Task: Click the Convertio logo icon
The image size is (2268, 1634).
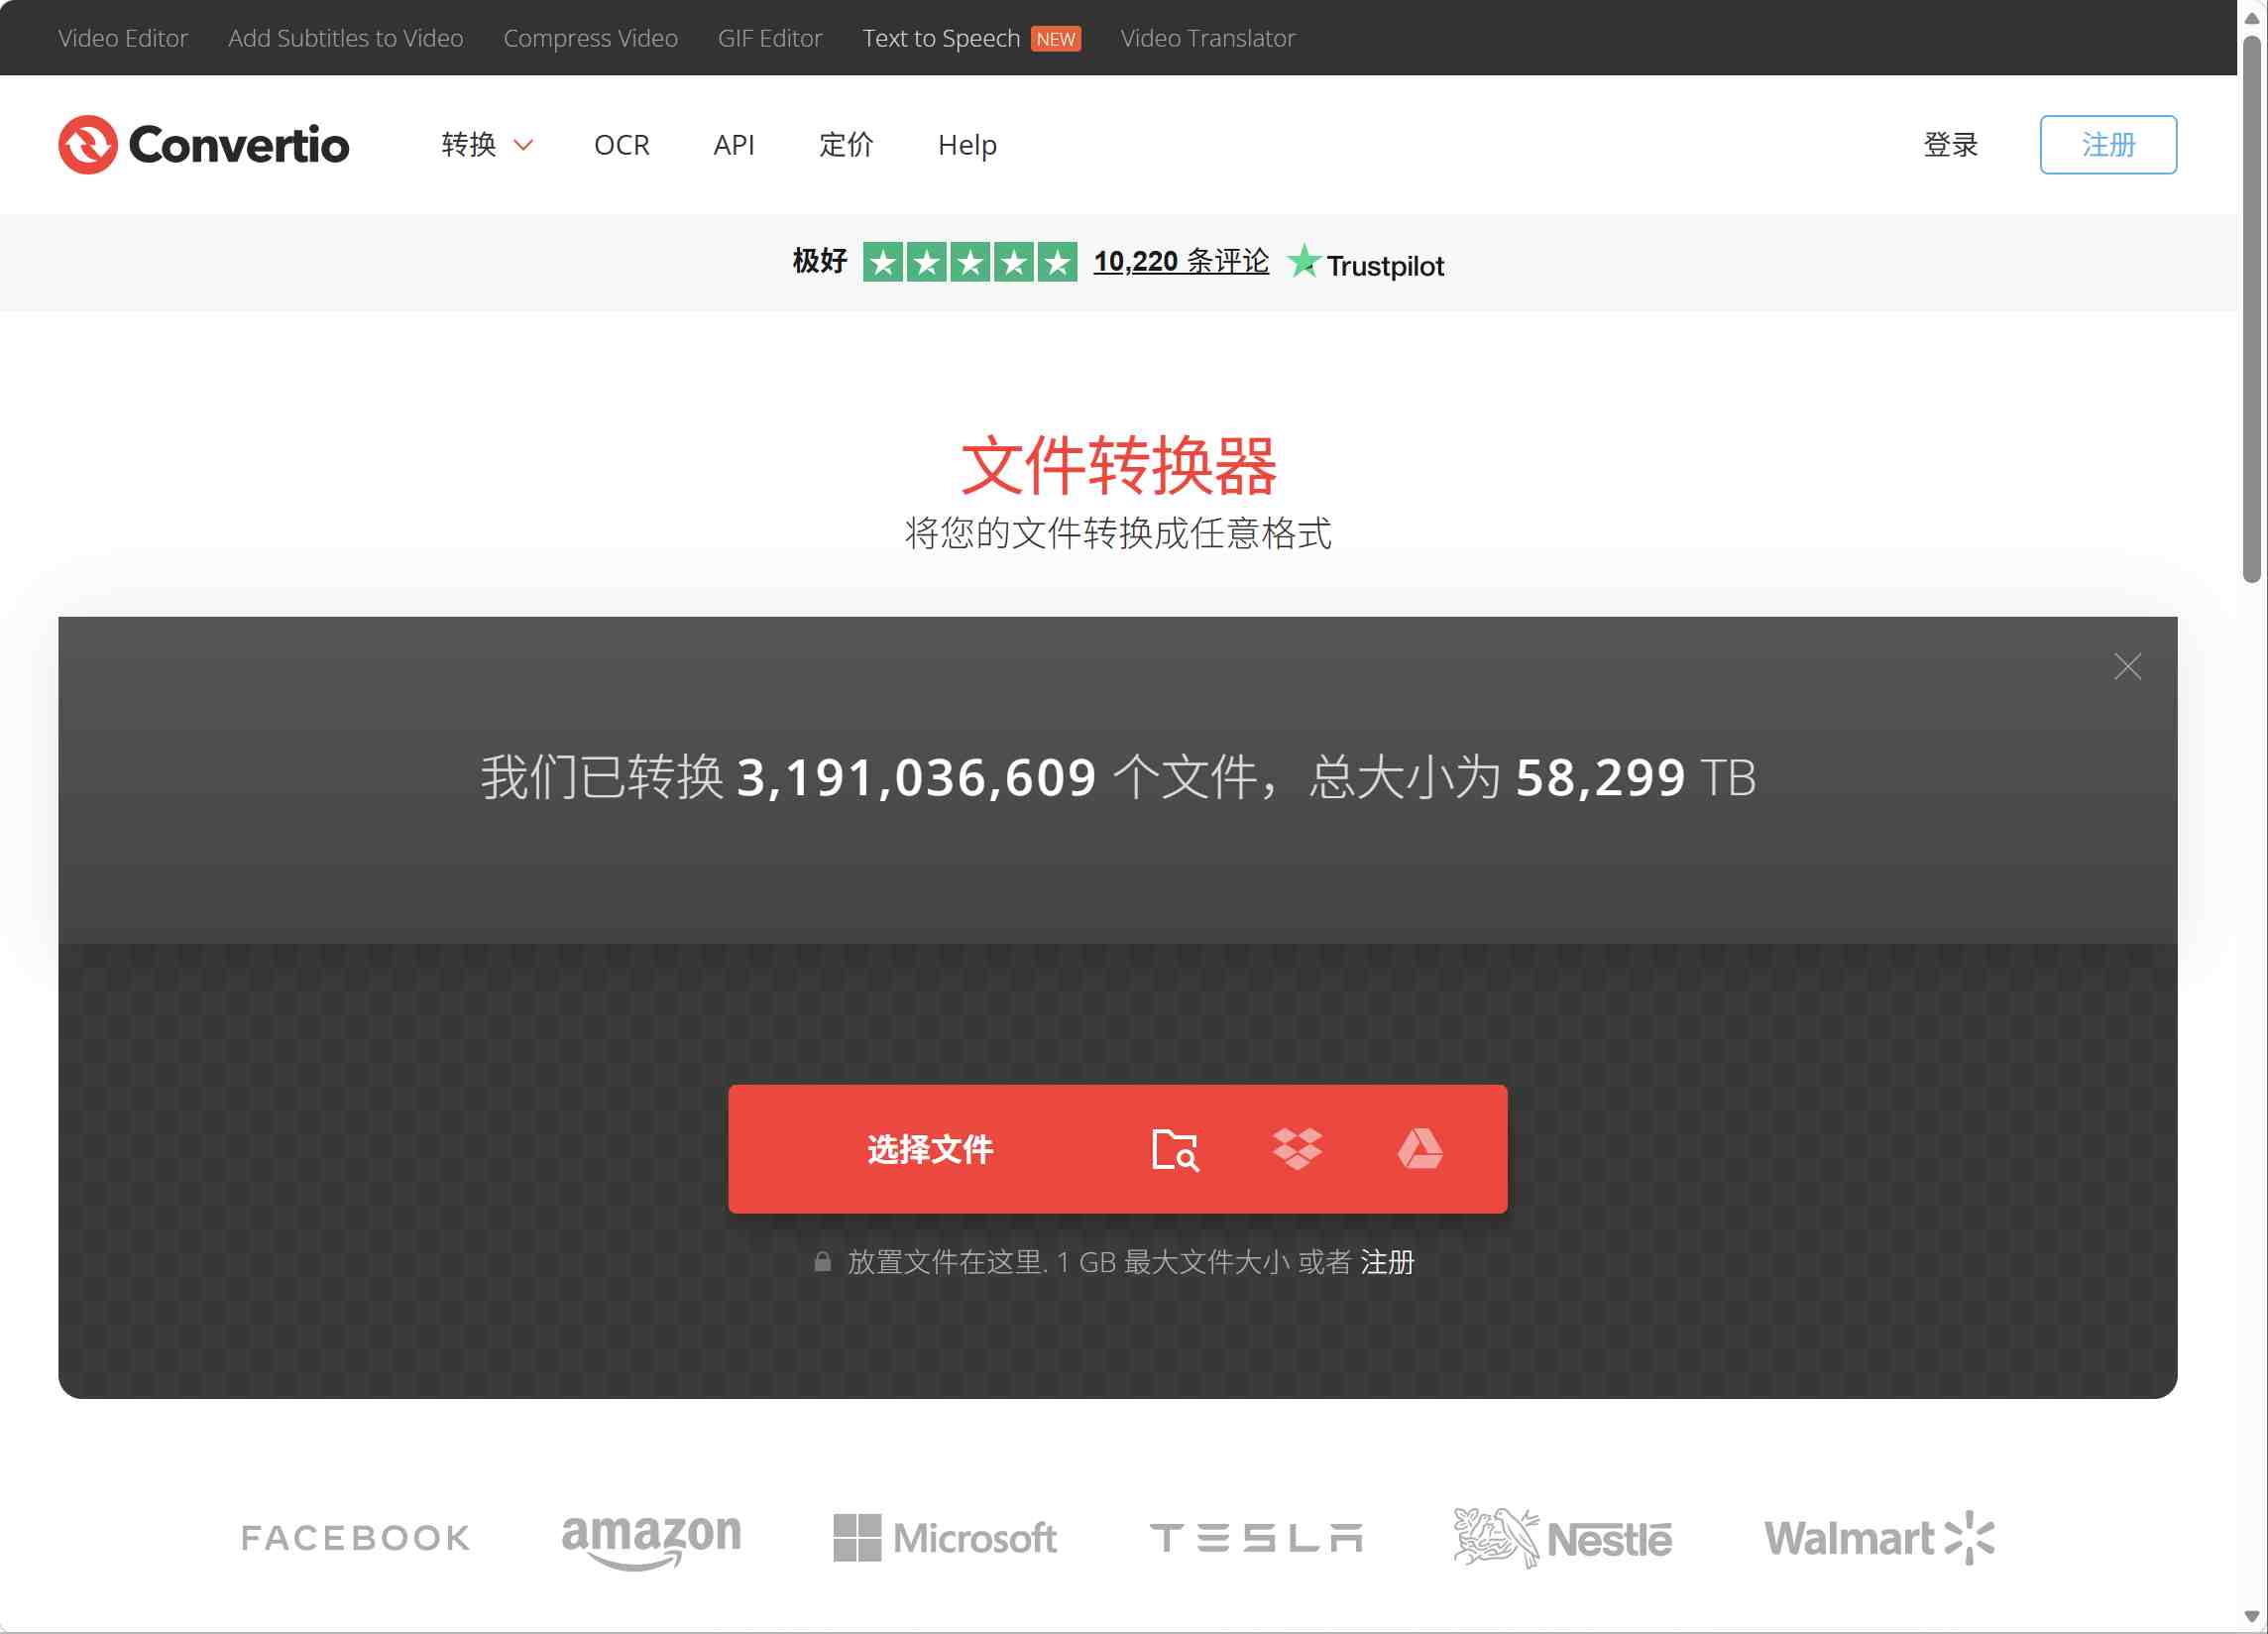Action: click(88, 145)
